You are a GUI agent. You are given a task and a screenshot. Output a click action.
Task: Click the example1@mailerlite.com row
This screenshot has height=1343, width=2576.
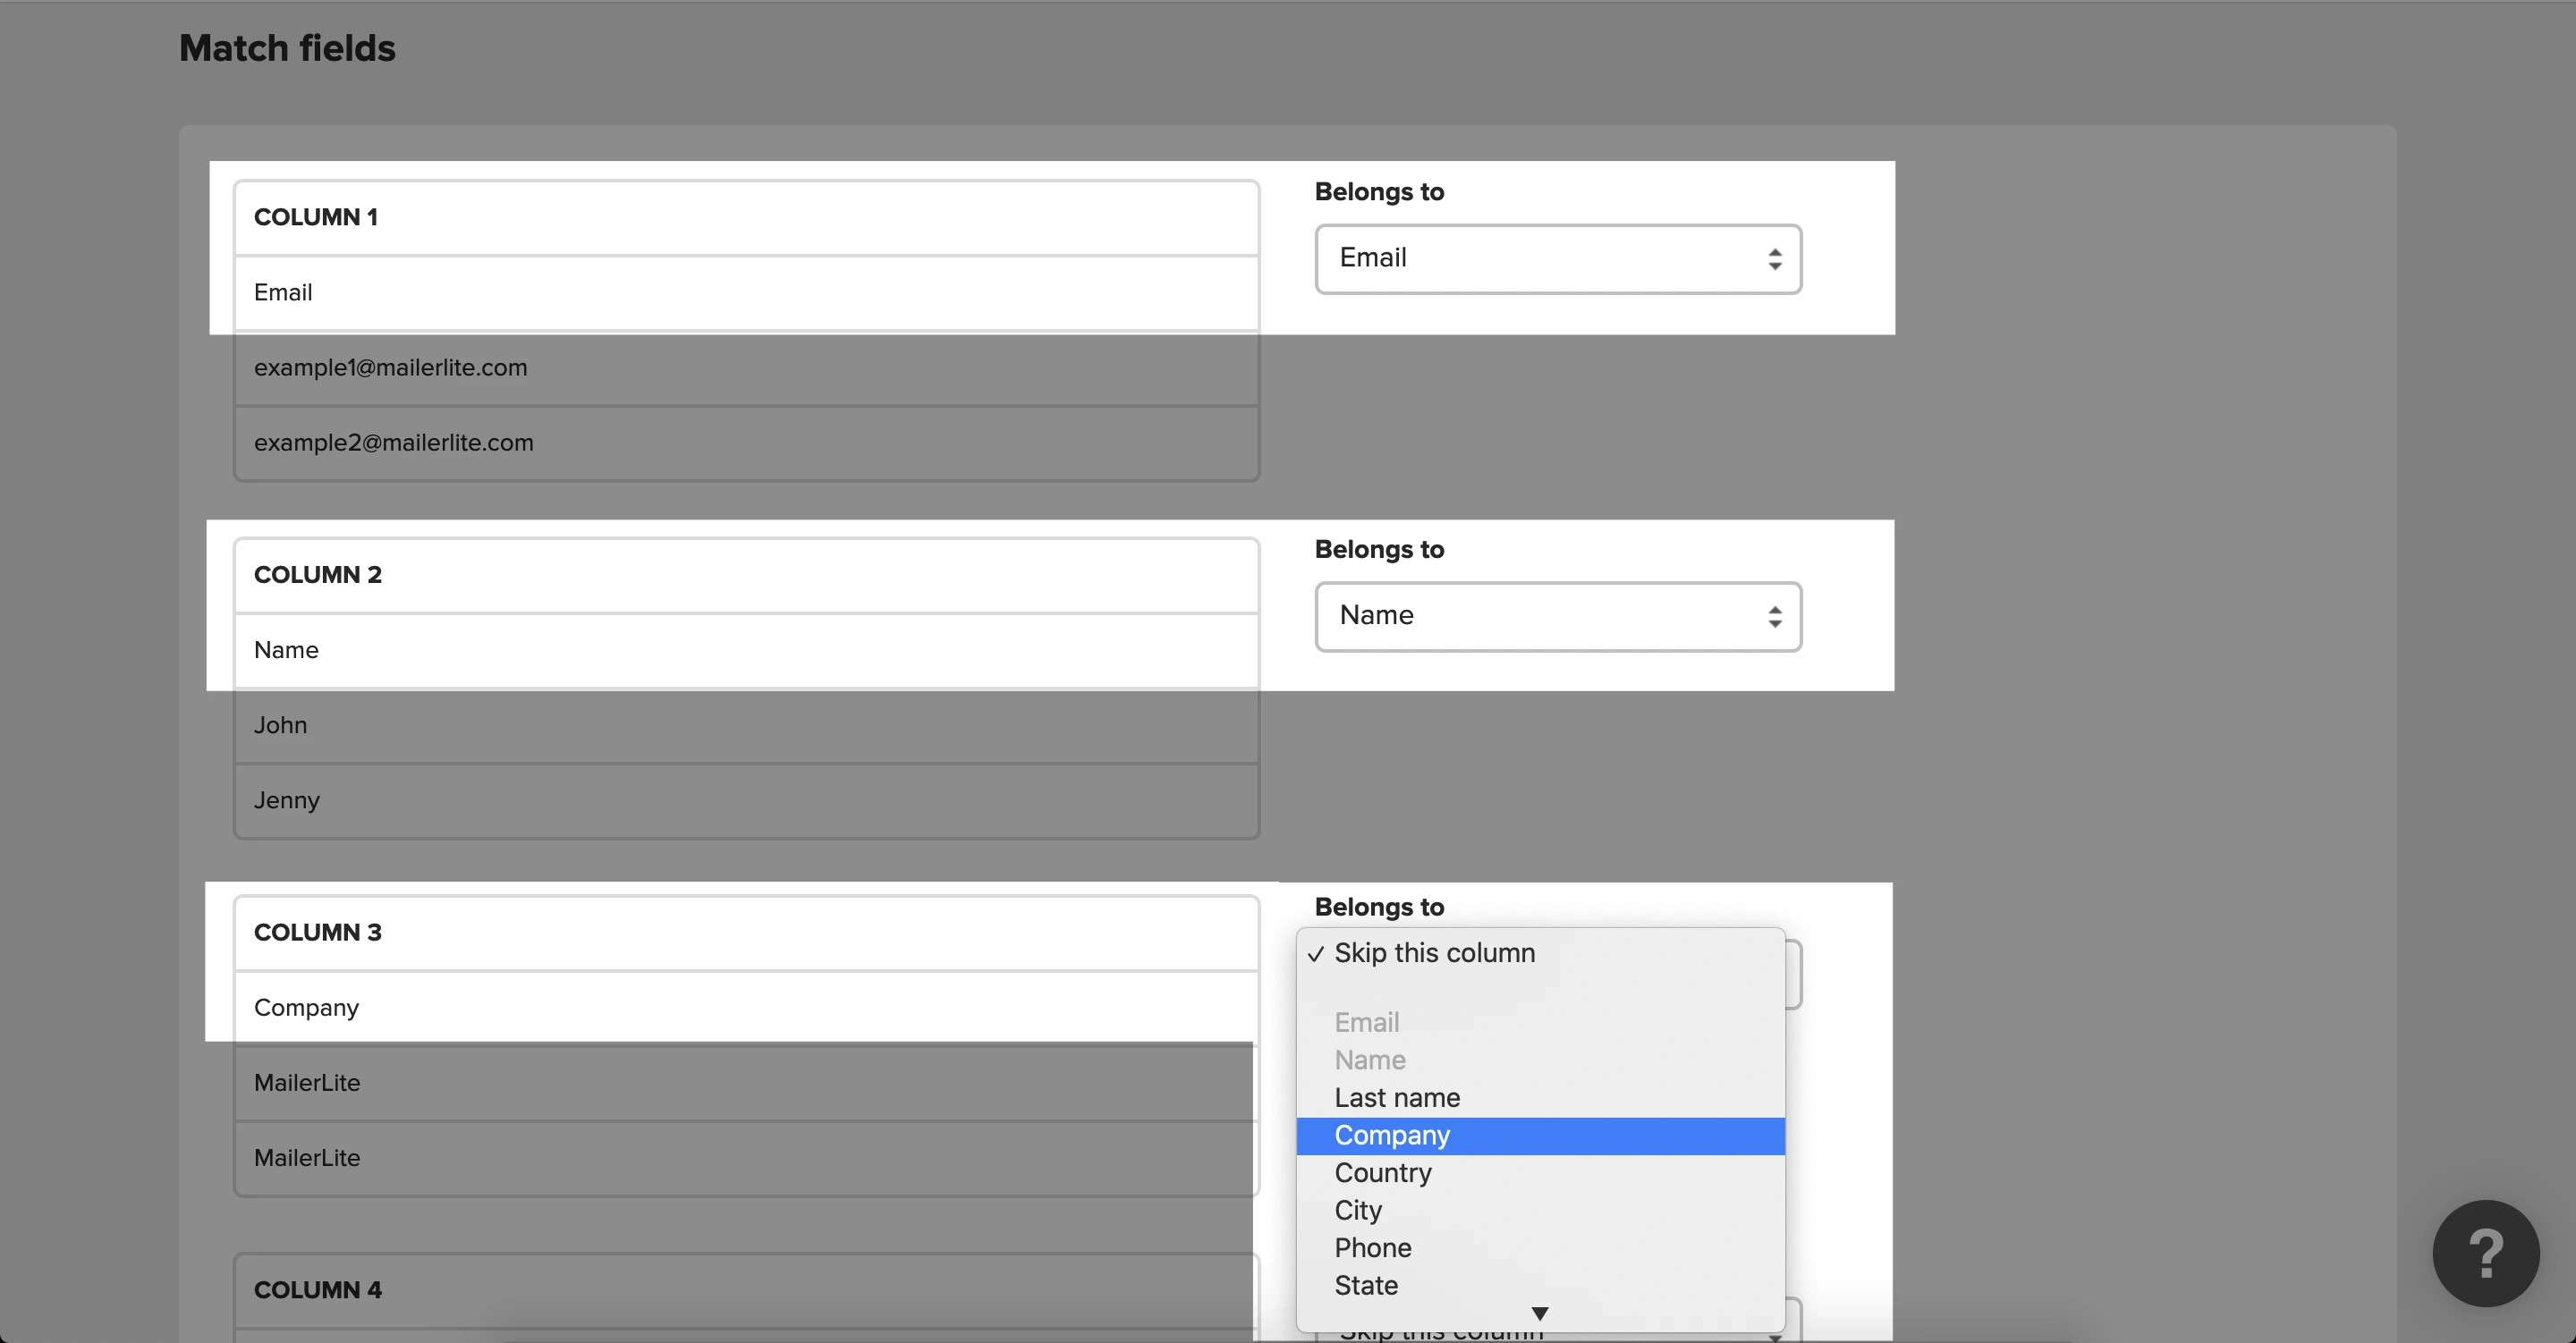click(x=745, y=368)
